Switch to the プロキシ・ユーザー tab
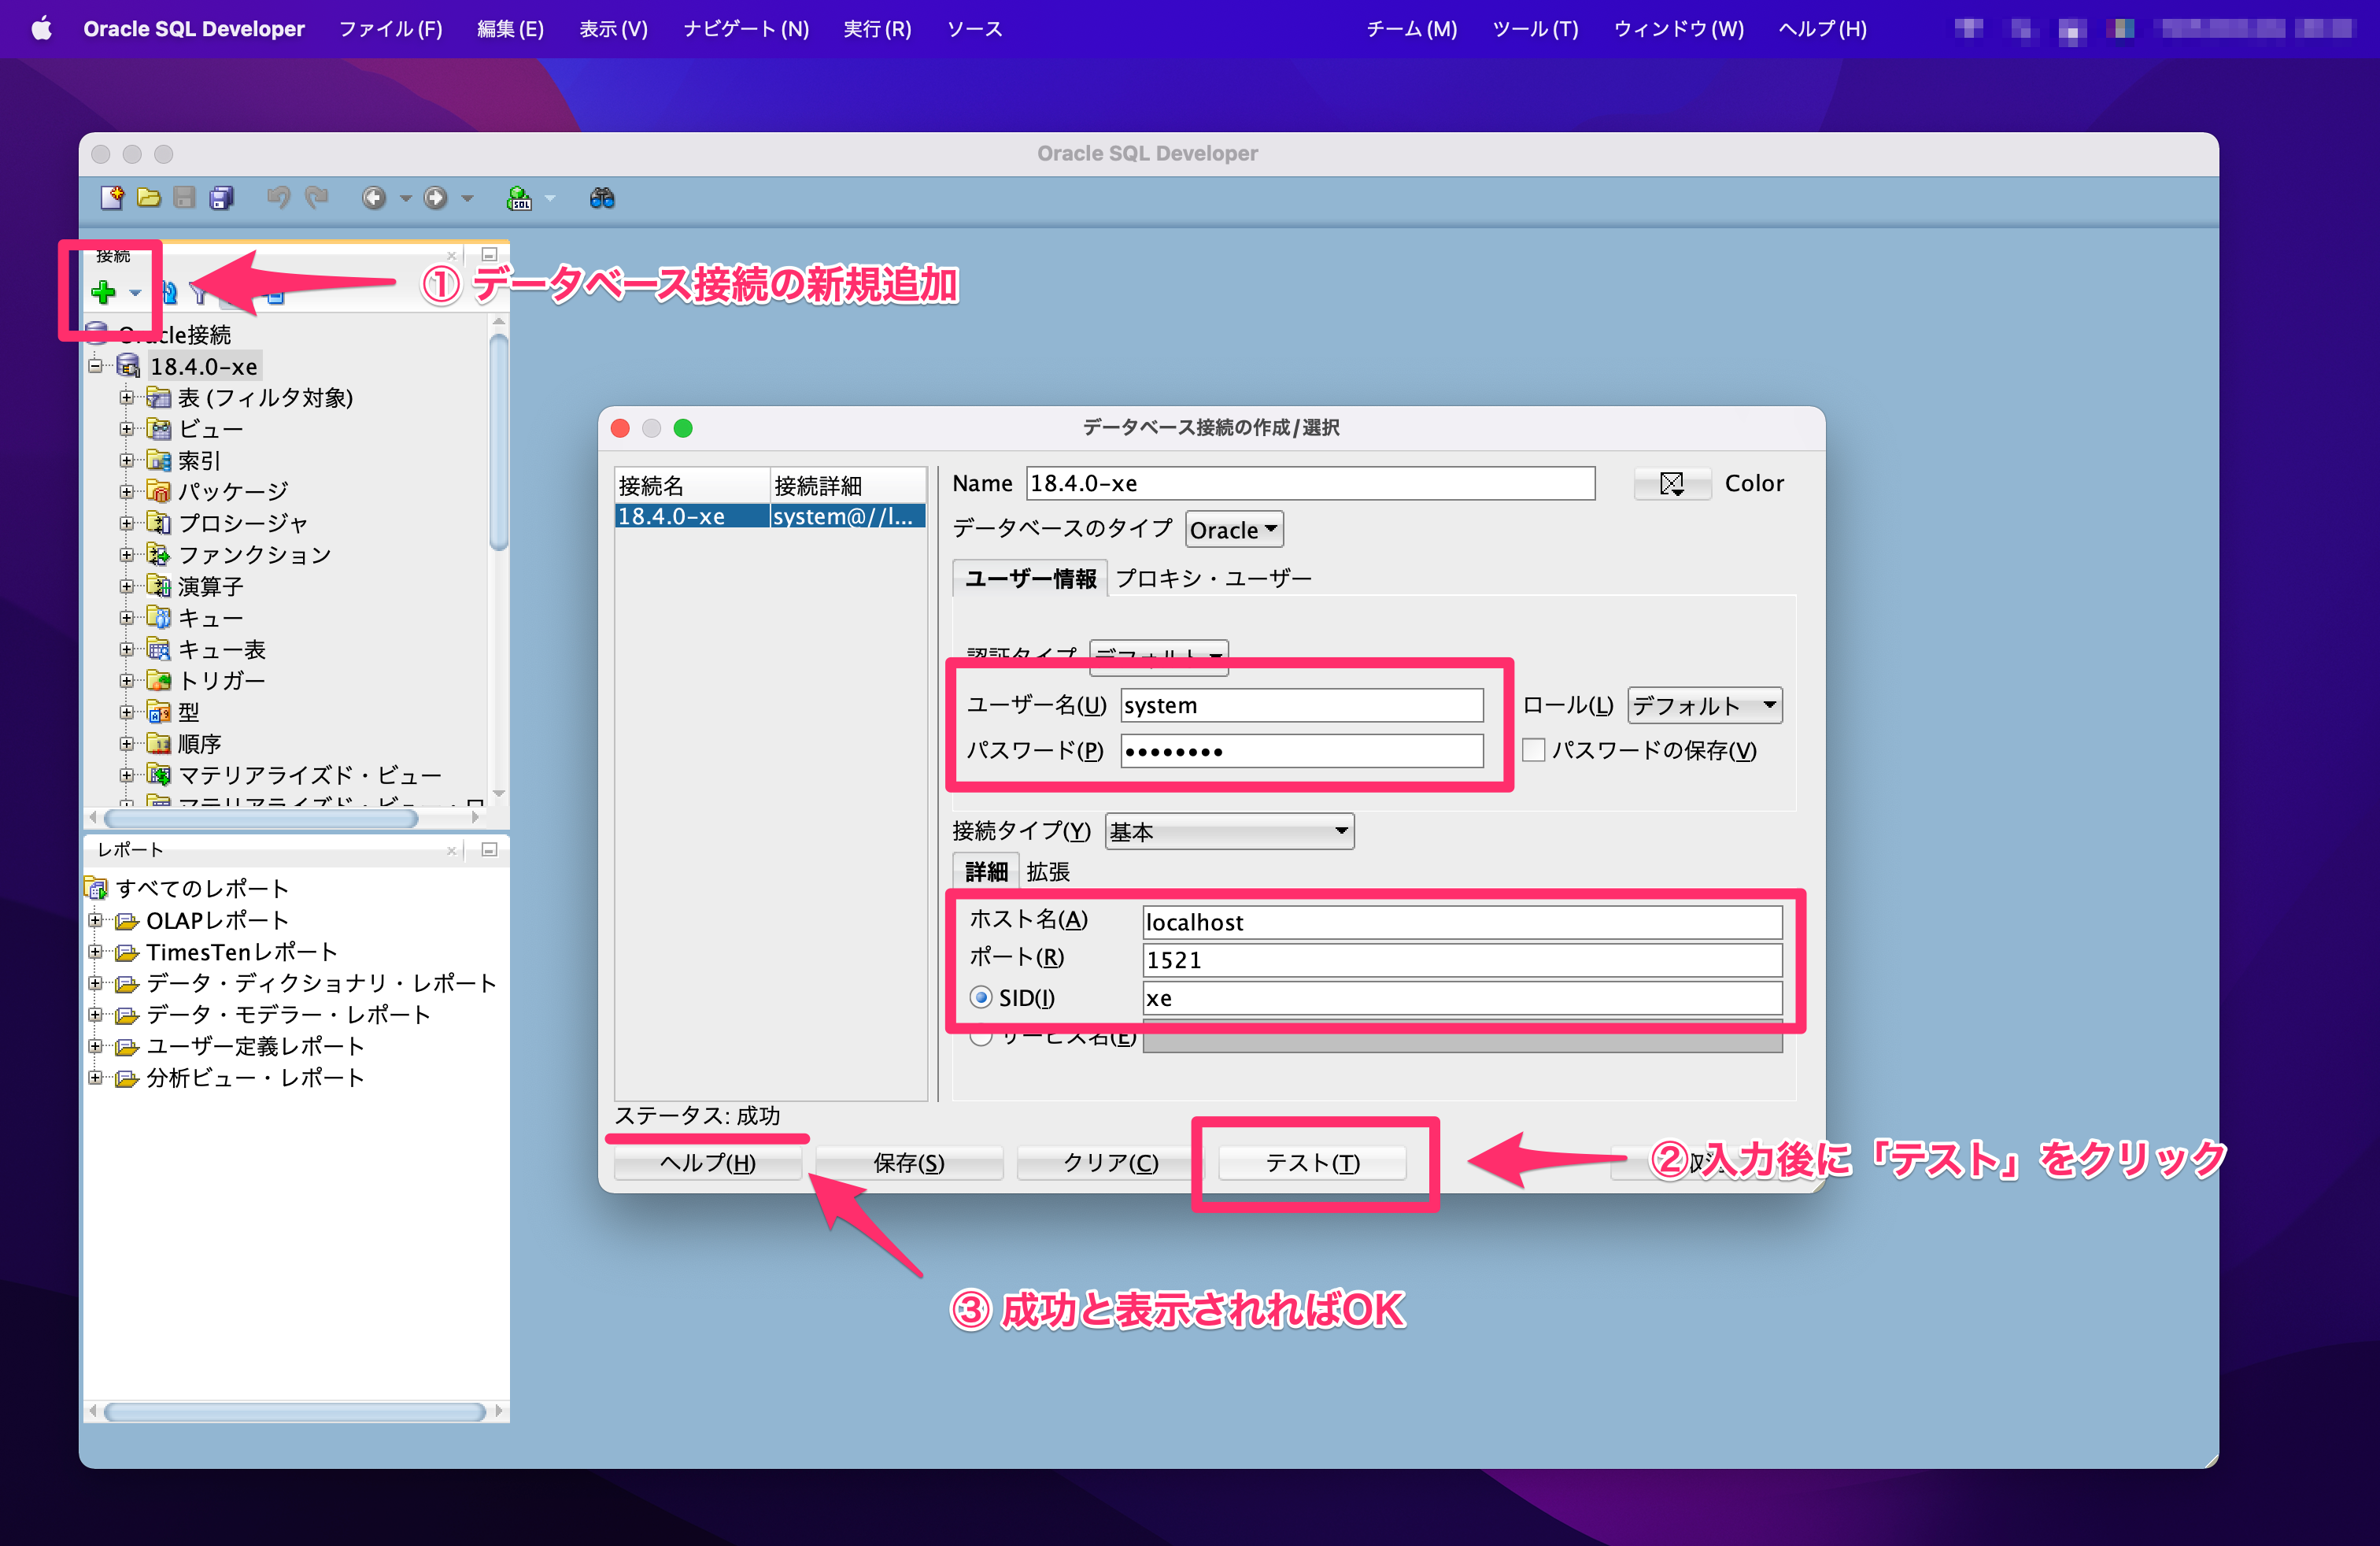2380x1546 pixels. click(1213, 578)
